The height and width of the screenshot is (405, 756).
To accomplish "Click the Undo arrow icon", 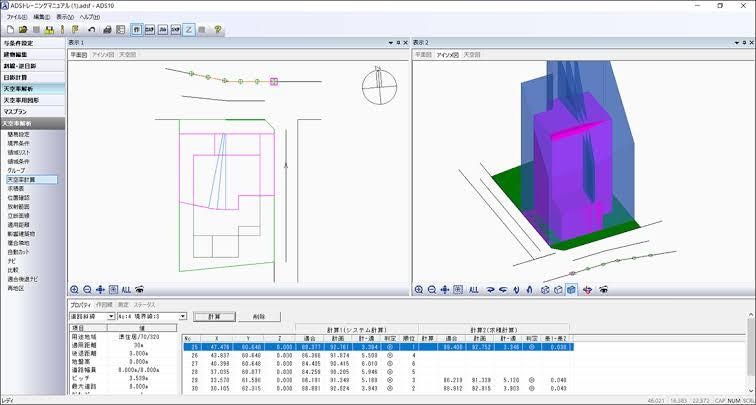I will 92,30.
